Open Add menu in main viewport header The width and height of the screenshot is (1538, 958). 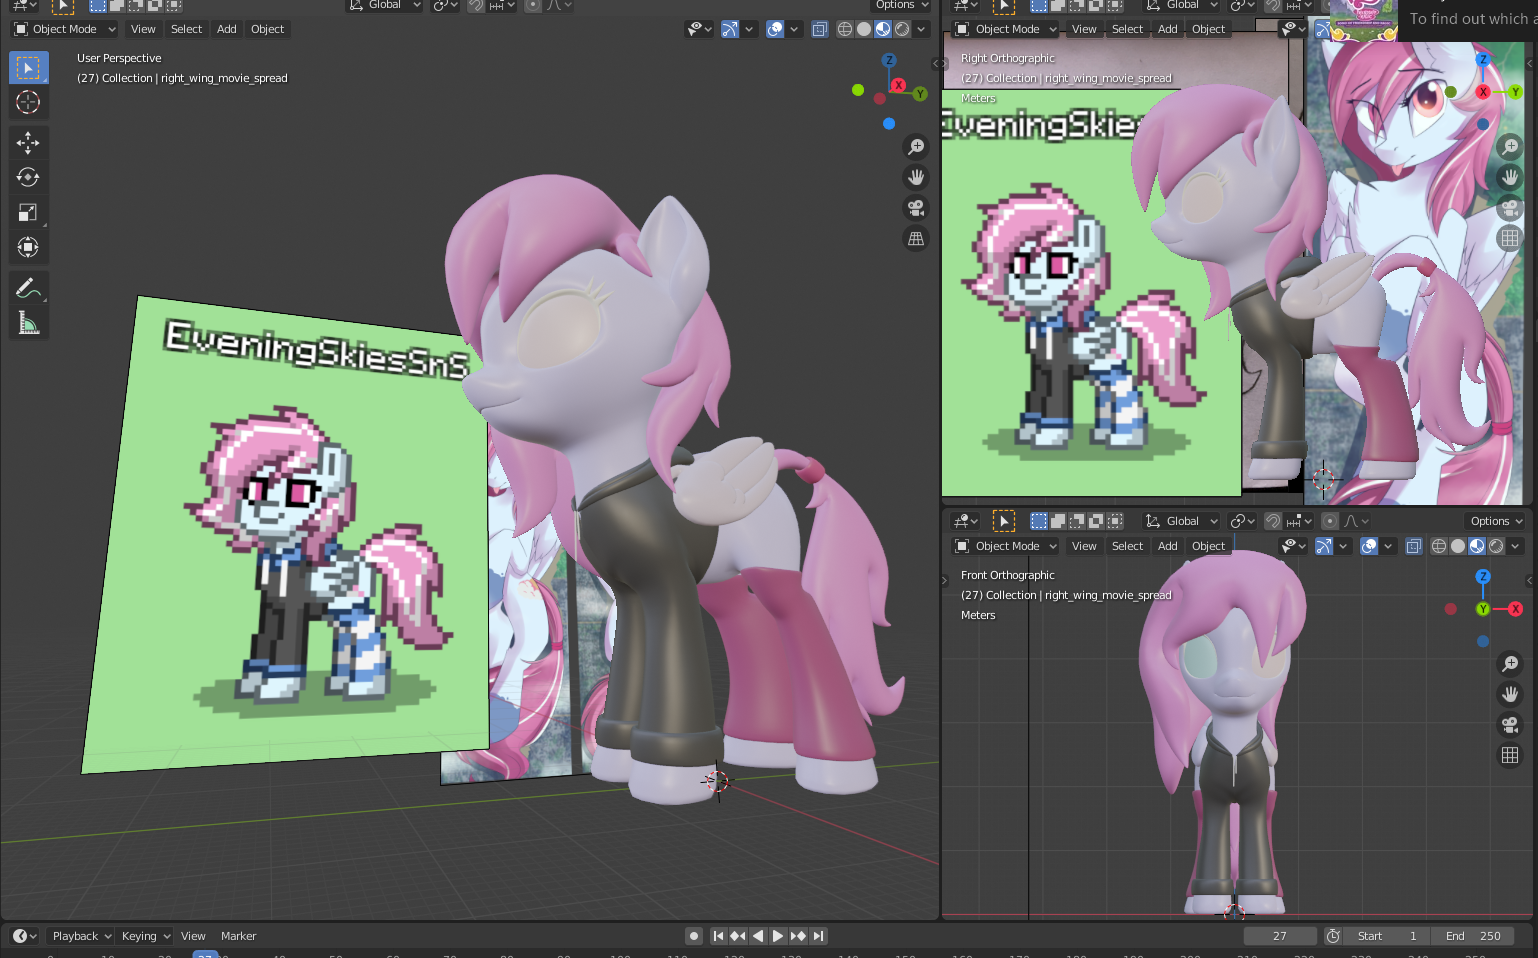[x=227, y=29]
